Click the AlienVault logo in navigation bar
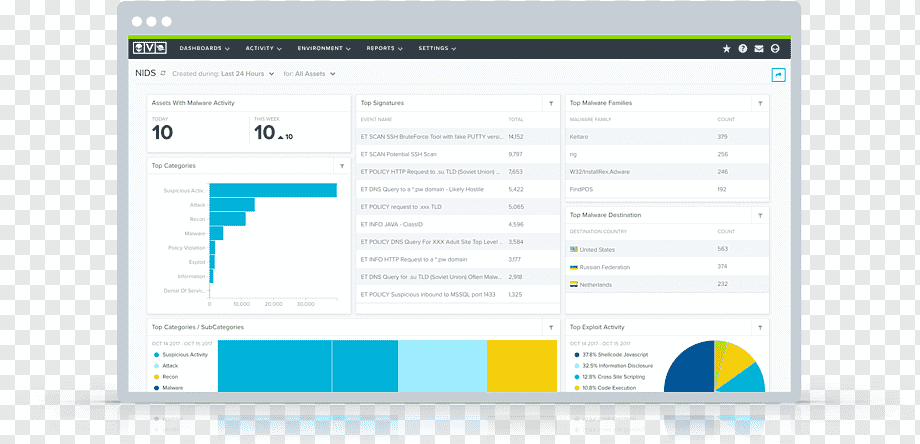This screenshot has width=920, height=444. pyautogui.click(x=150, y=49)
